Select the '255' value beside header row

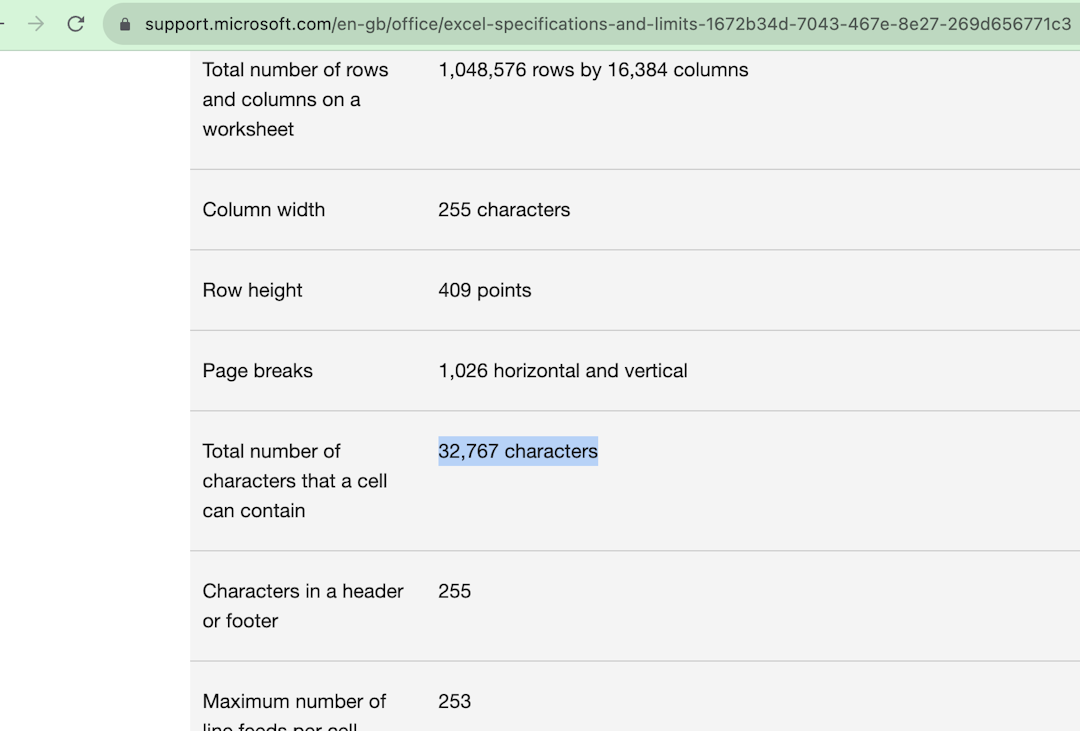(x=454, y=591)
